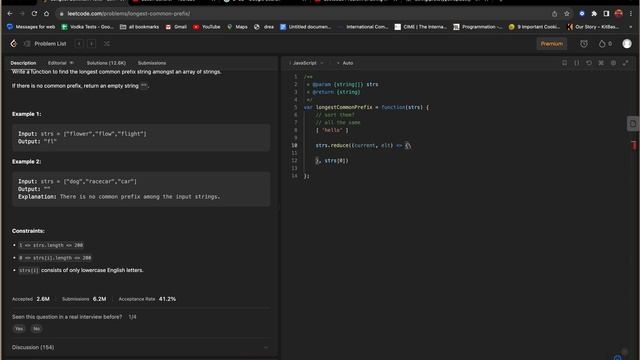
Task: Format code with the braces icon
Action: [x=577, y=63]
